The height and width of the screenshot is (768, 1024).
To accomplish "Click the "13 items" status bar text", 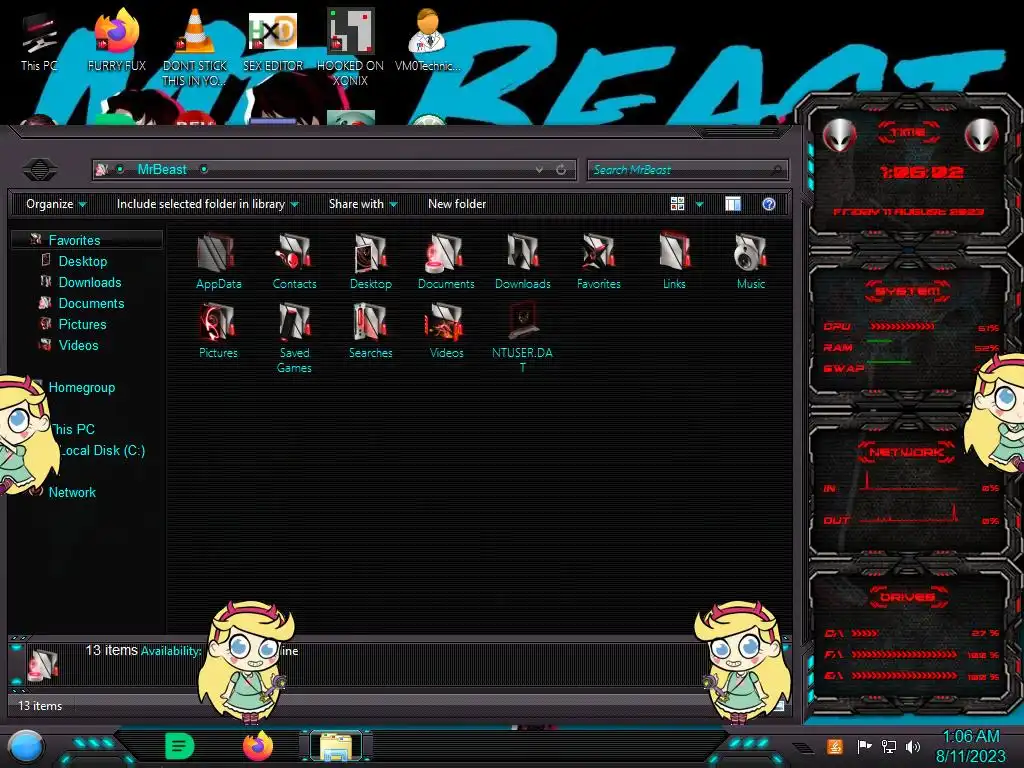I will pos(40,705).
